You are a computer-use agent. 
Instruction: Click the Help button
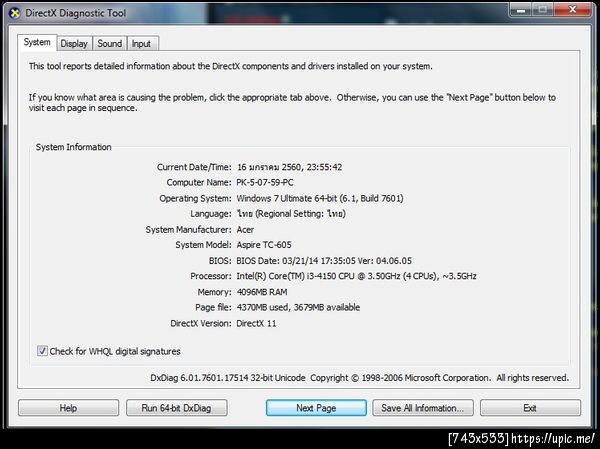[68, 408]
